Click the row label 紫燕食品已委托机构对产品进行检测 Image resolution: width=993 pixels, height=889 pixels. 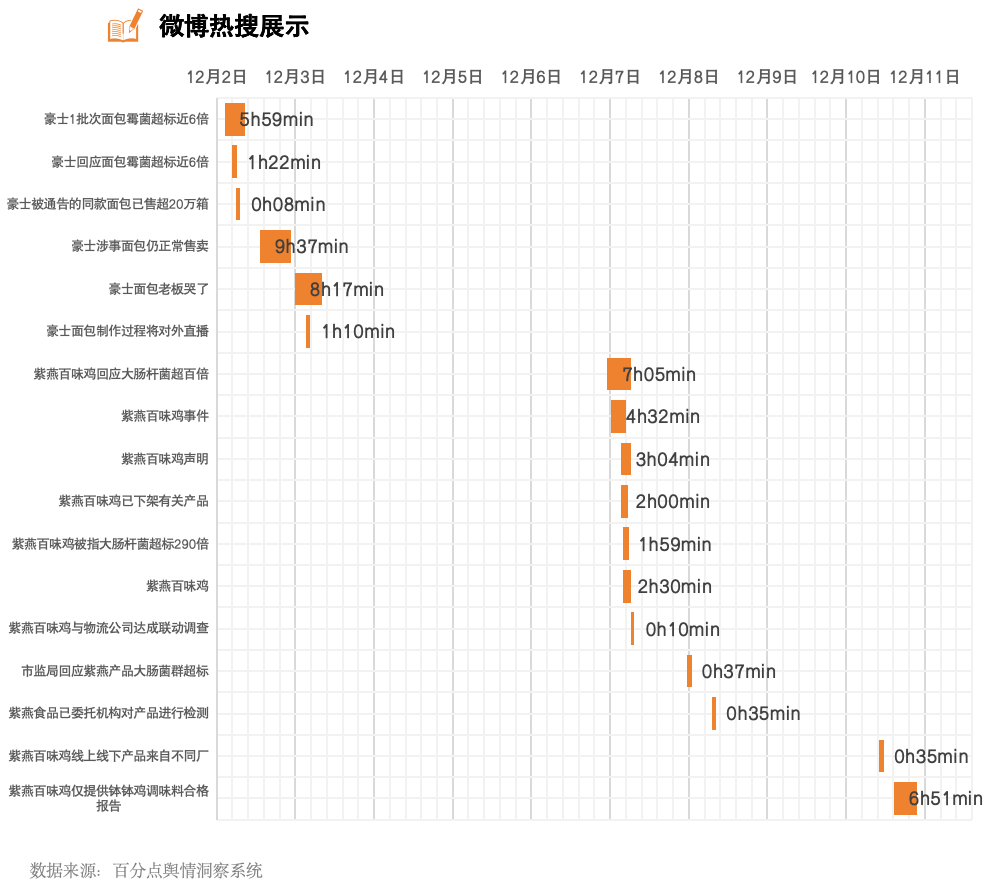click(108, 714)
